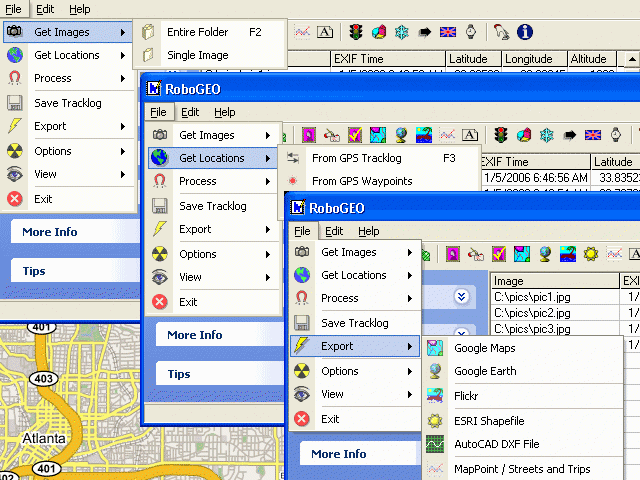Choose AutoCAD DXF File export option

tap(524, 444)
